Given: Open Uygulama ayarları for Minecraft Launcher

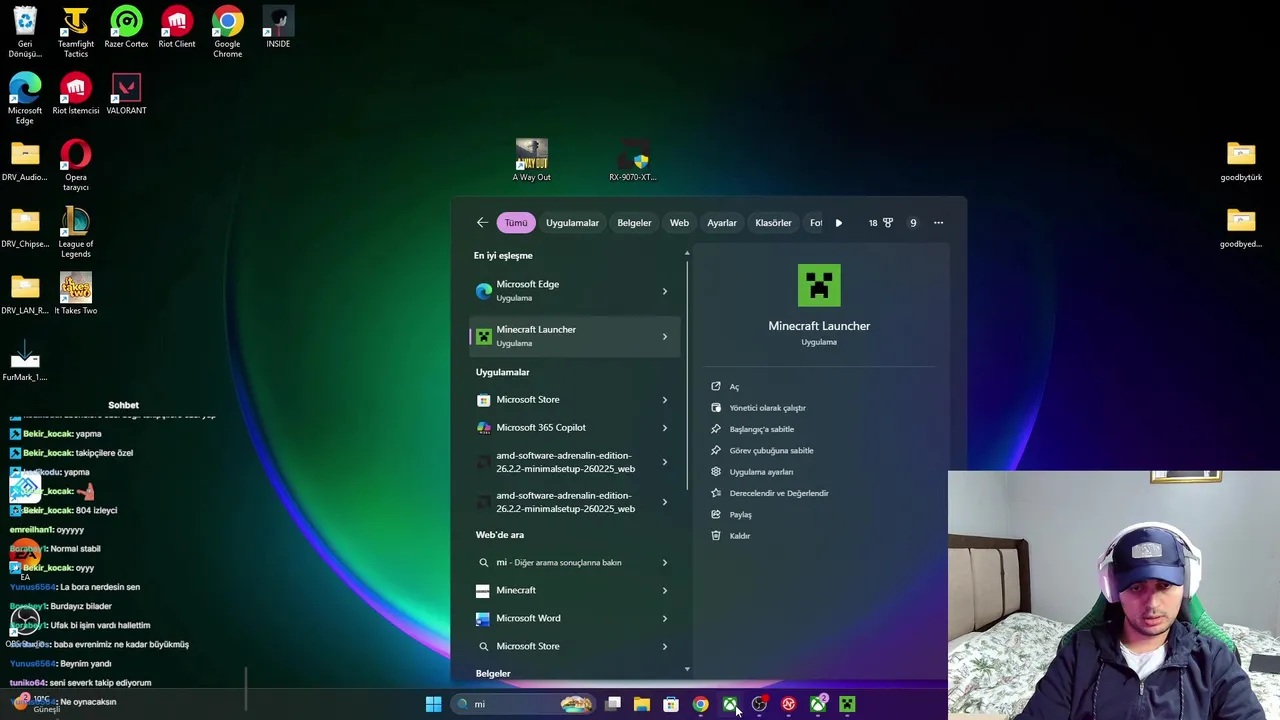Looking at the screenshot, I should 761,472.
